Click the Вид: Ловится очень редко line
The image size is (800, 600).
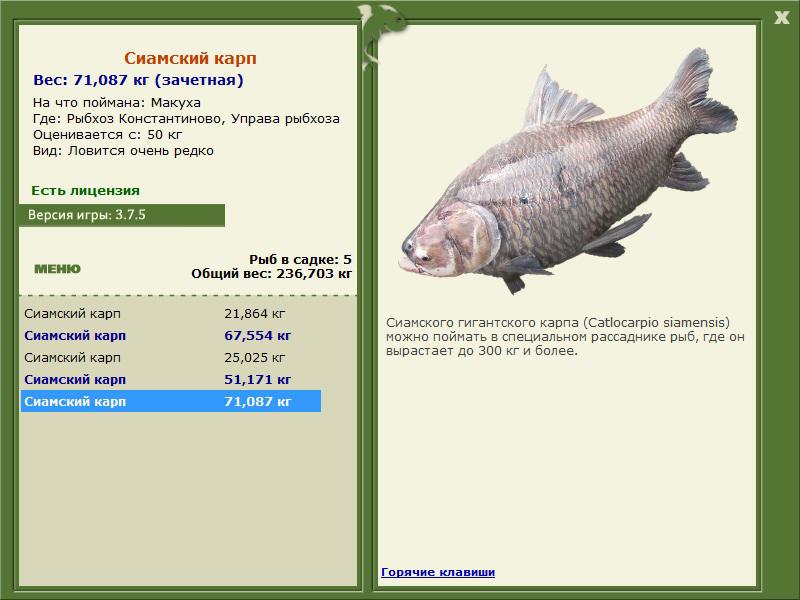pos(123,151)
